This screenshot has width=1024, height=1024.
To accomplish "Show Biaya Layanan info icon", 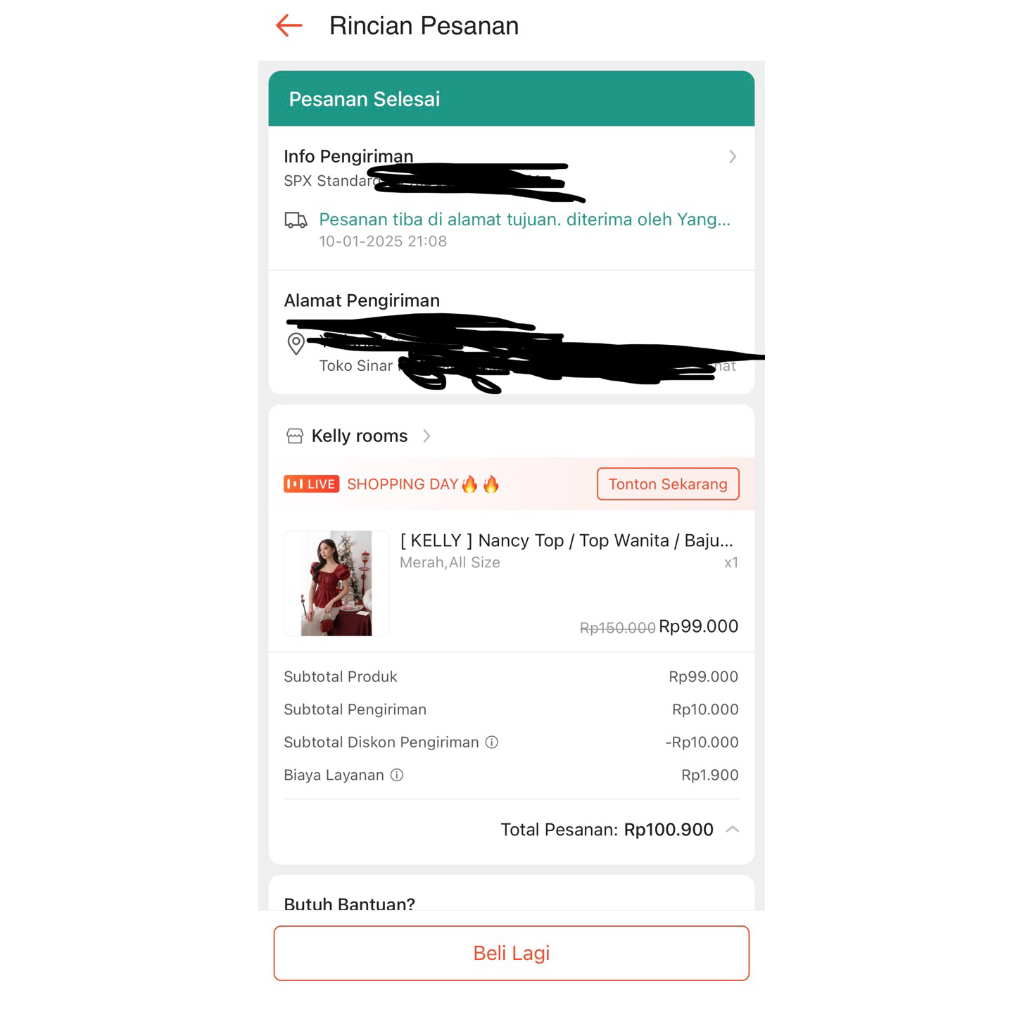I will [397, 775].
